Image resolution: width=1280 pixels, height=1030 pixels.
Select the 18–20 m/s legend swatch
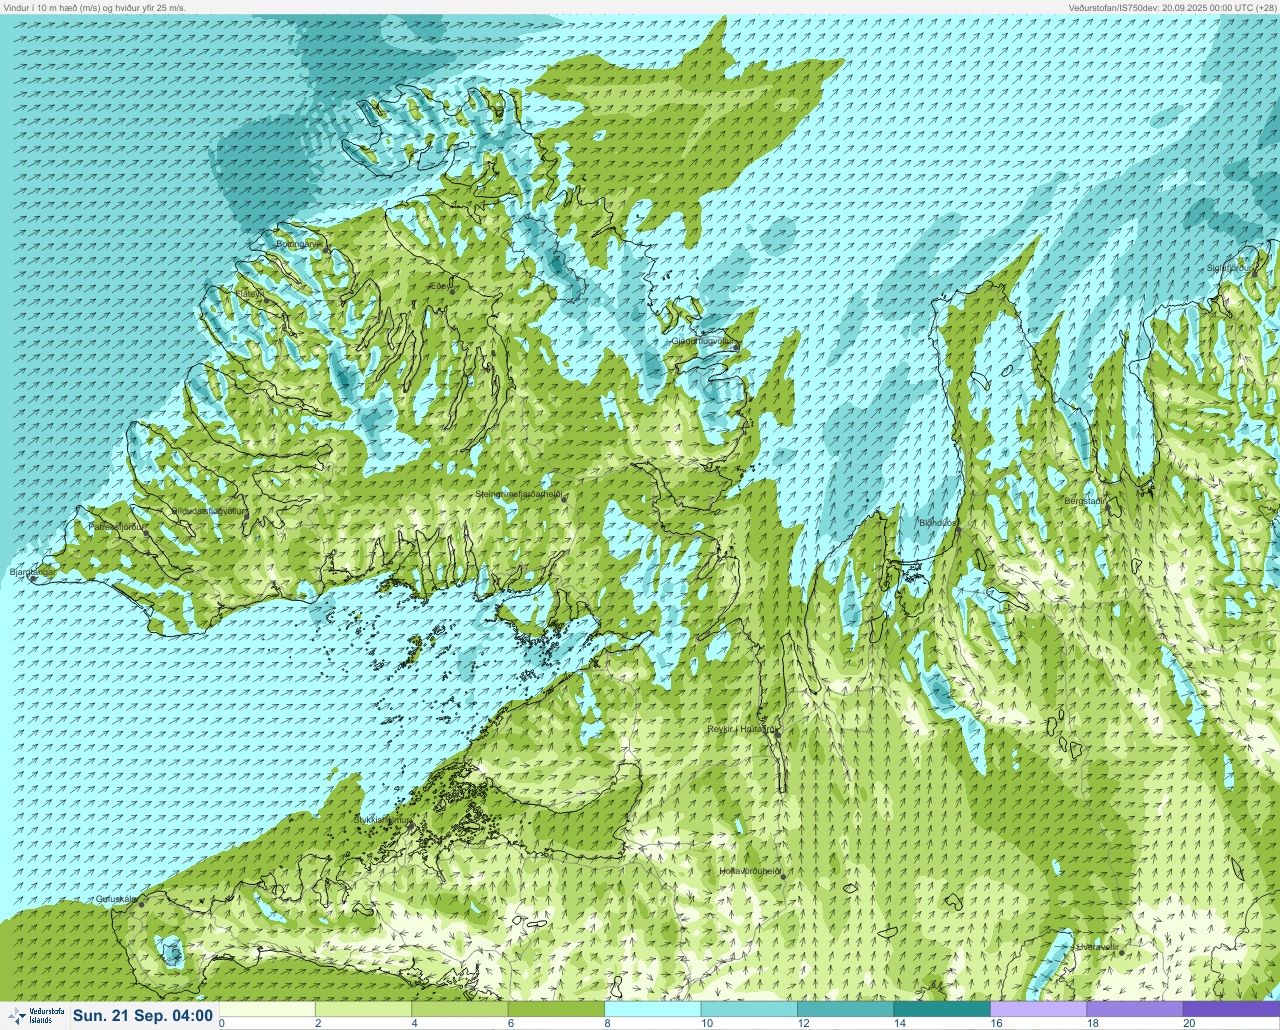[x=1134, y=1009]
